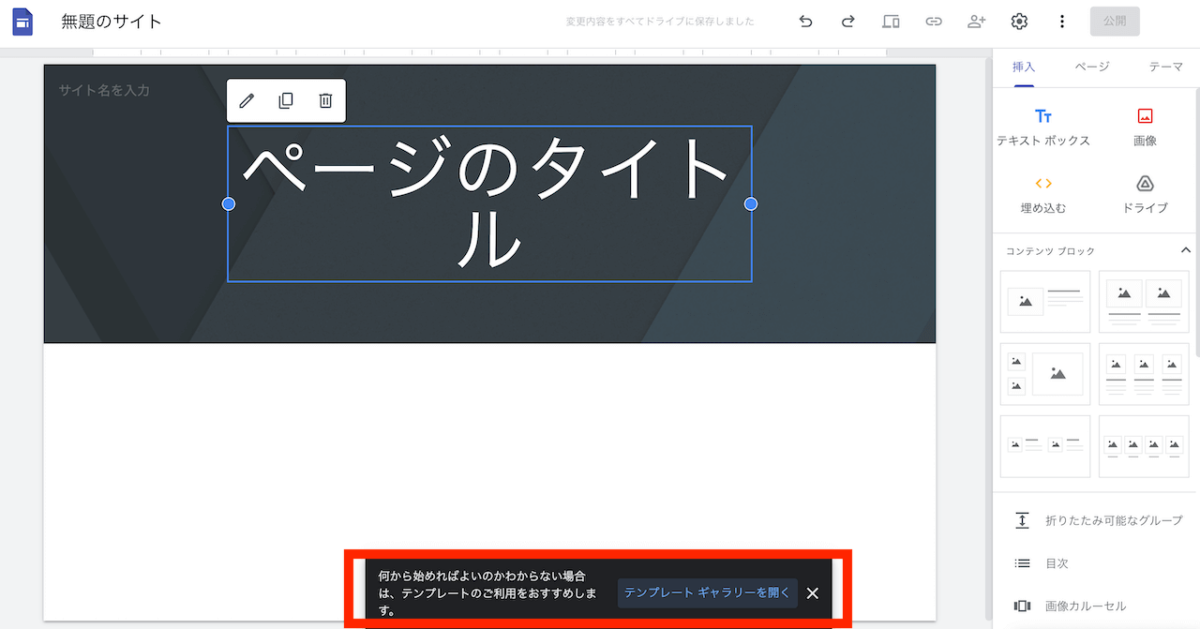
Task: Select the first content block layout thumbnail
Action: (1045, 300)
